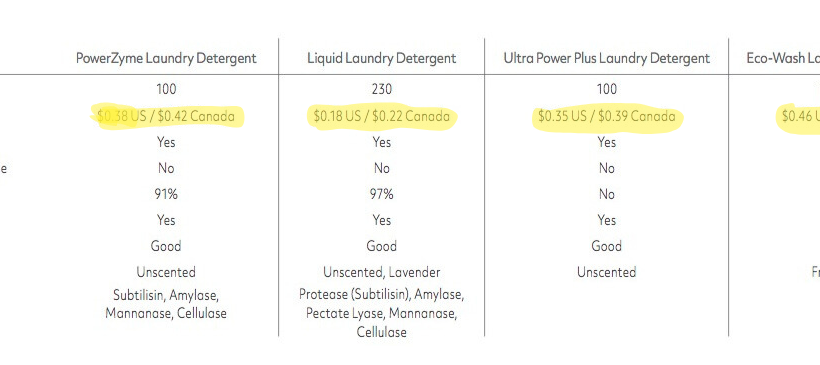Click the PowerZyme Laundry Detergent column header
This screenshot has width=820, height=365.
[x=166, y=58]
